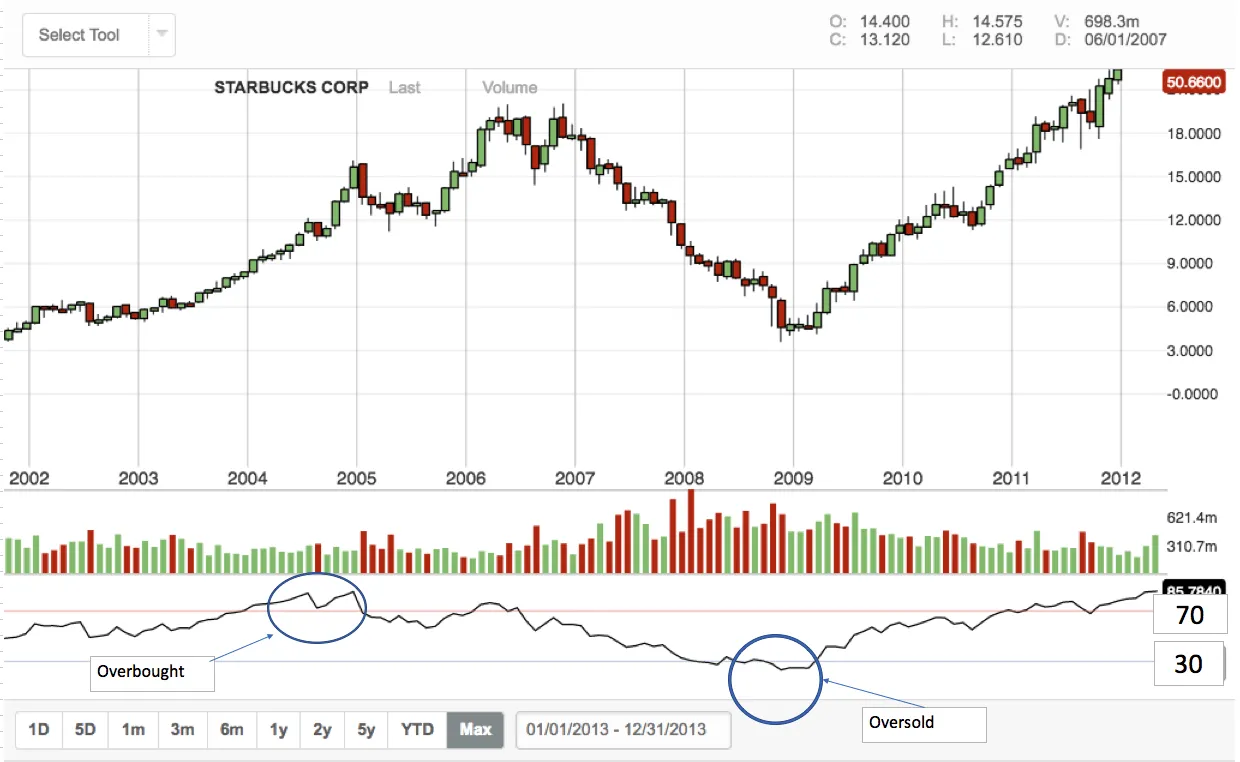Viewport: 1240px width, 762px height.
Task: Click the black 85.7840 RSI value tag
Action: (1194, 588)
